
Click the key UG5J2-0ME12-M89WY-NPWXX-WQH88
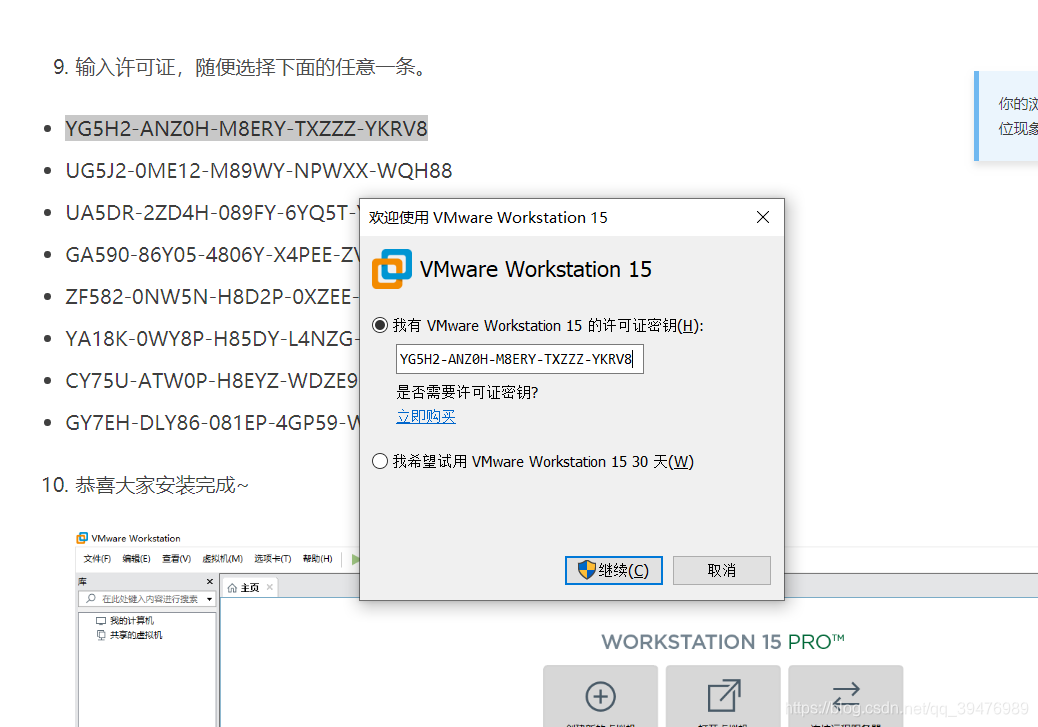coord(259,170)
